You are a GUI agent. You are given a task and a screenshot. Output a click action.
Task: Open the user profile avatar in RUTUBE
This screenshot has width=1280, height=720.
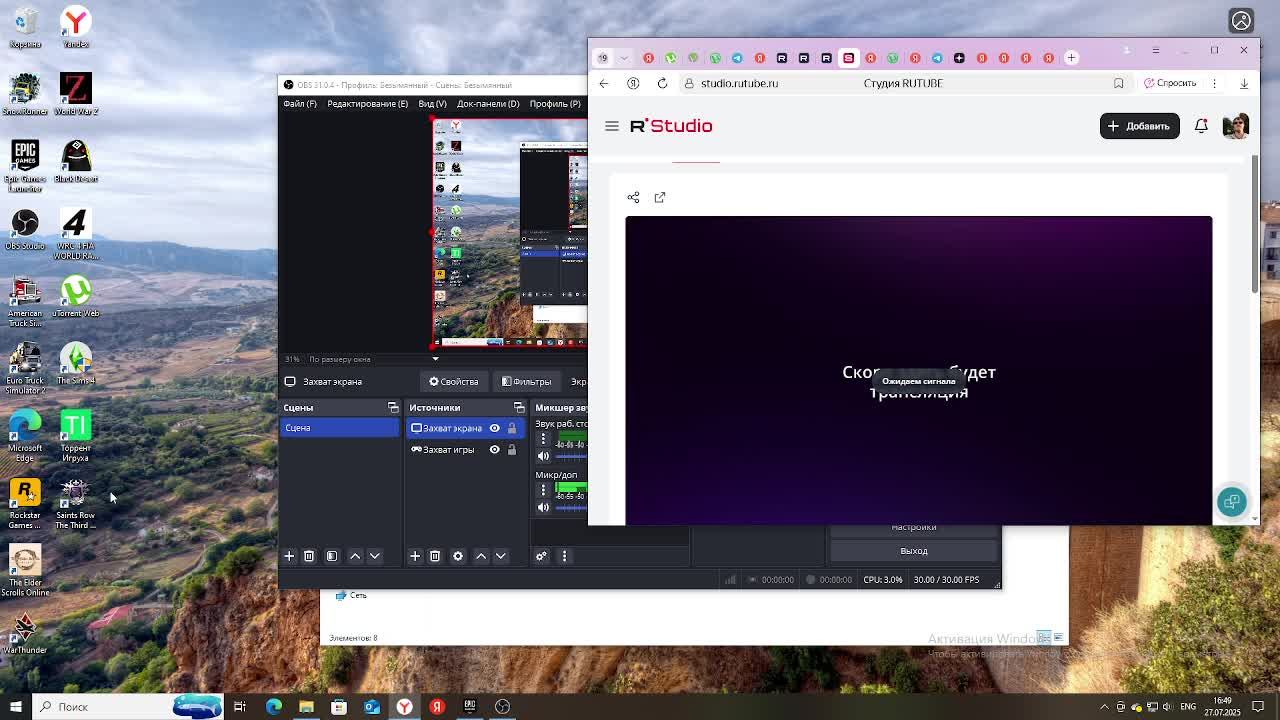point(1236,126)
